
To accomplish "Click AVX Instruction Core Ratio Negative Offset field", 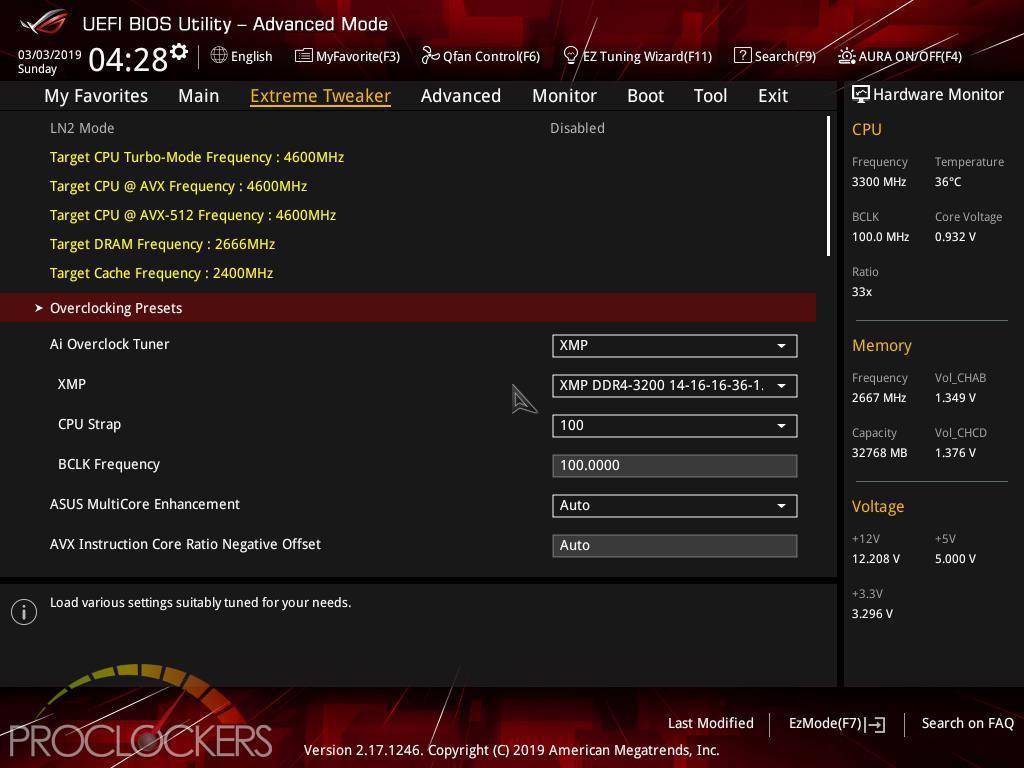I will [x=675, y=545].
